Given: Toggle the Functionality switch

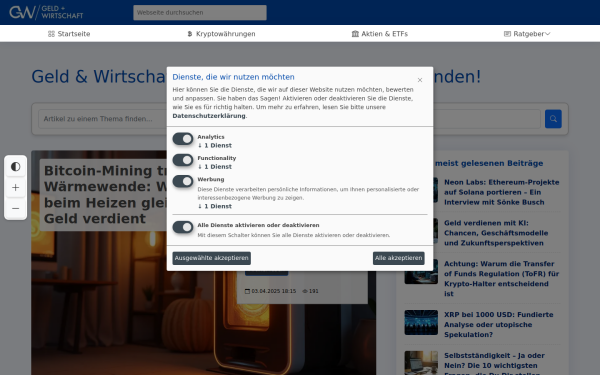Looking at the screenshot, I should point(183,160).
